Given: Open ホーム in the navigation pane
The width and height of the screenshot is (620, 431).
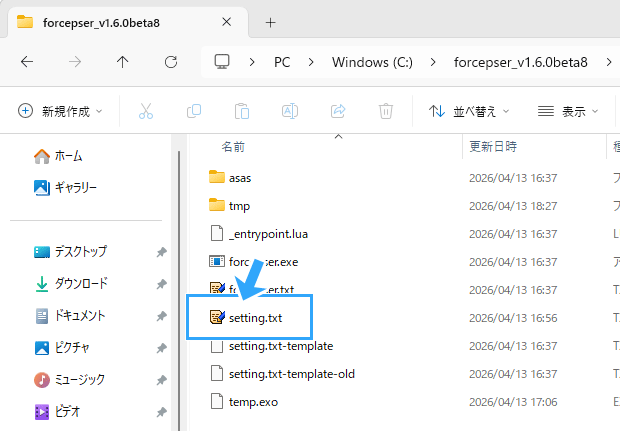Looking at the screenshot, I should click(x=58, y=156).
